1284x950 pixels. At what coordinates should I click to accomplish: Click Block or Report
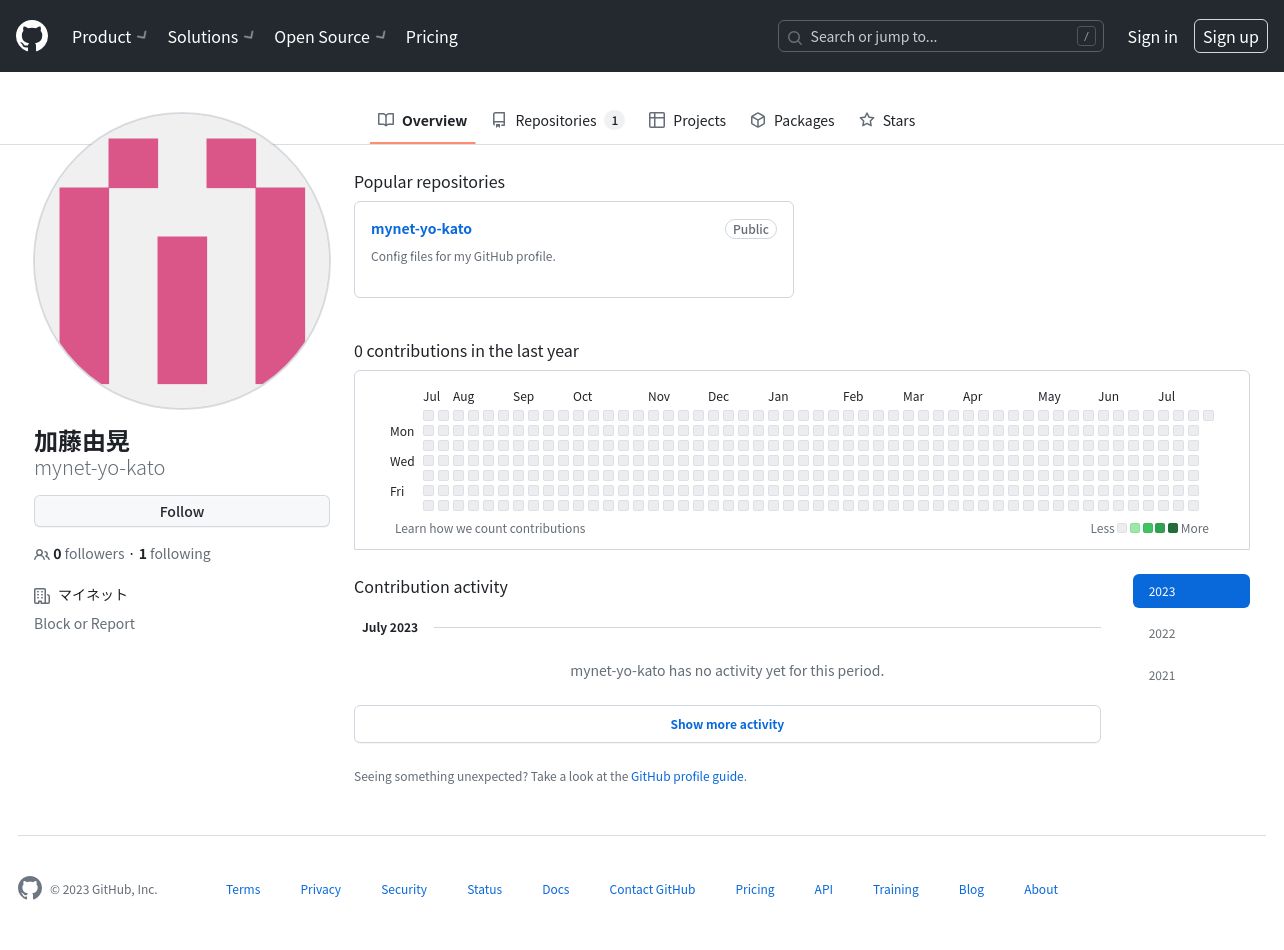tap(84, 623)
